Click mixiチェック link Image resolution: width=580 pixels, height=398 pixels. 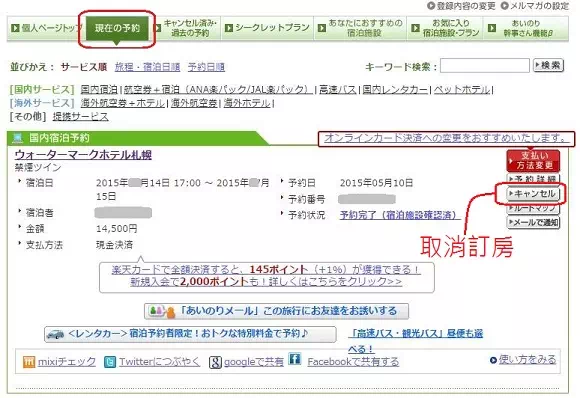(67, 362)
